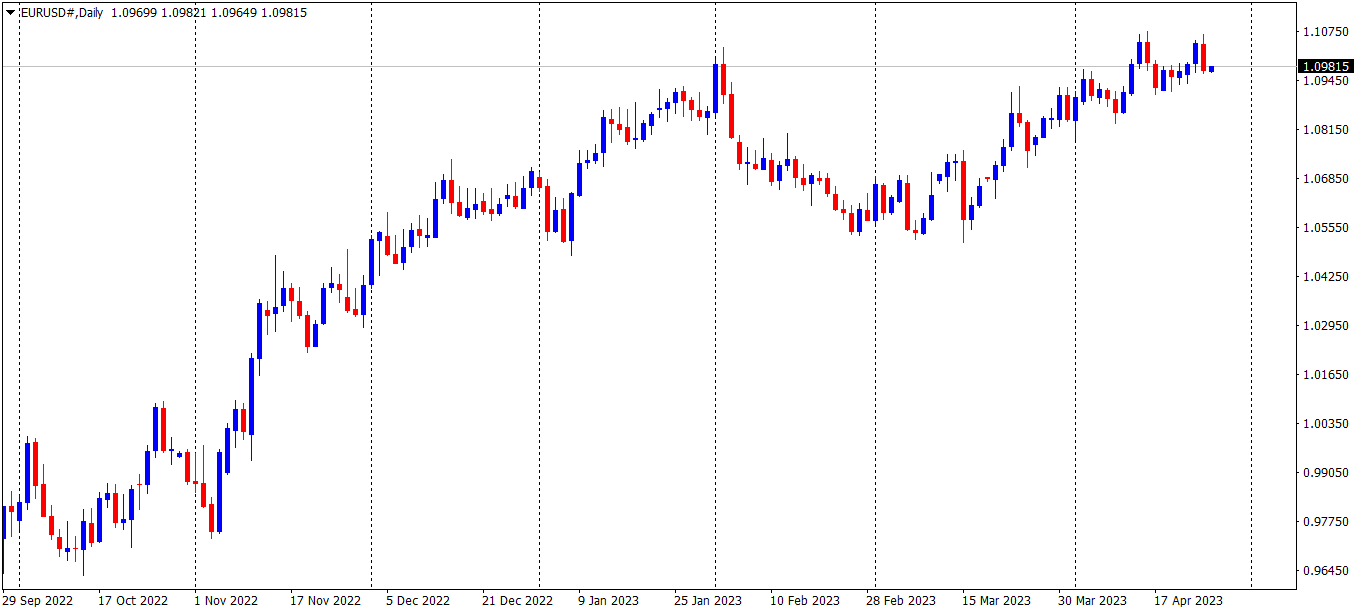
Task: Click the 1.04250 price axis value
Action: tap(1326, 278)
